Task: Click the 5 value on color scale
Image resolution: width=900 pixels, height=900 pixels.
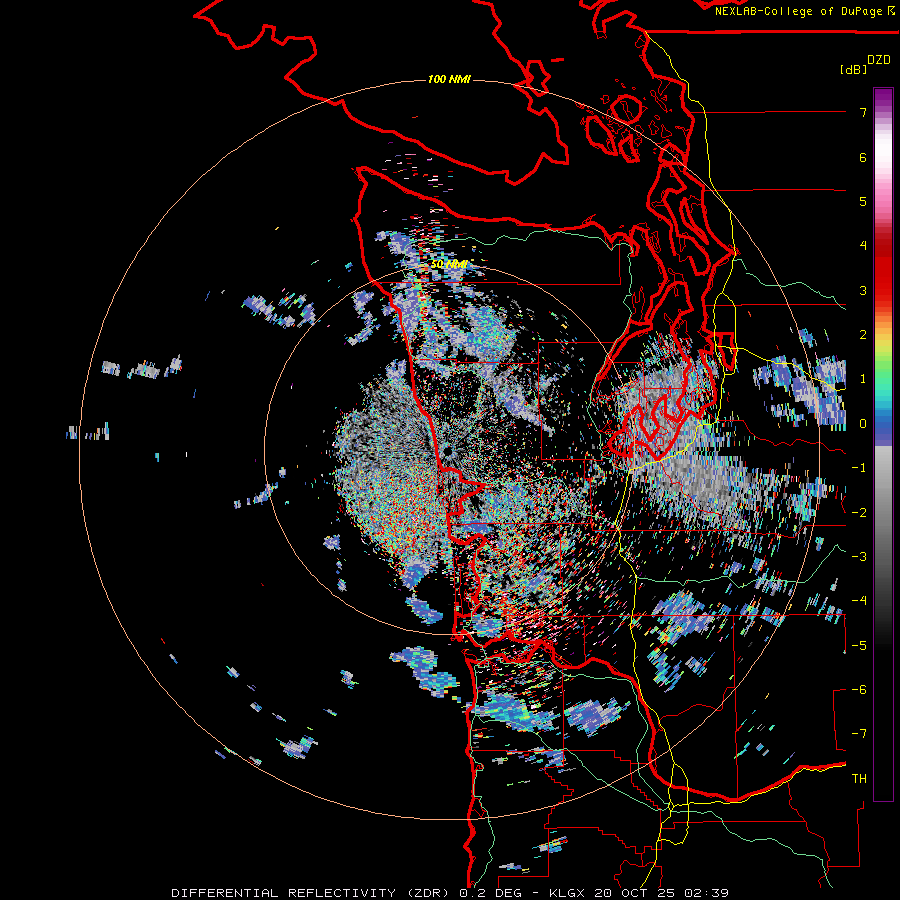Action: tap(863, 201)
